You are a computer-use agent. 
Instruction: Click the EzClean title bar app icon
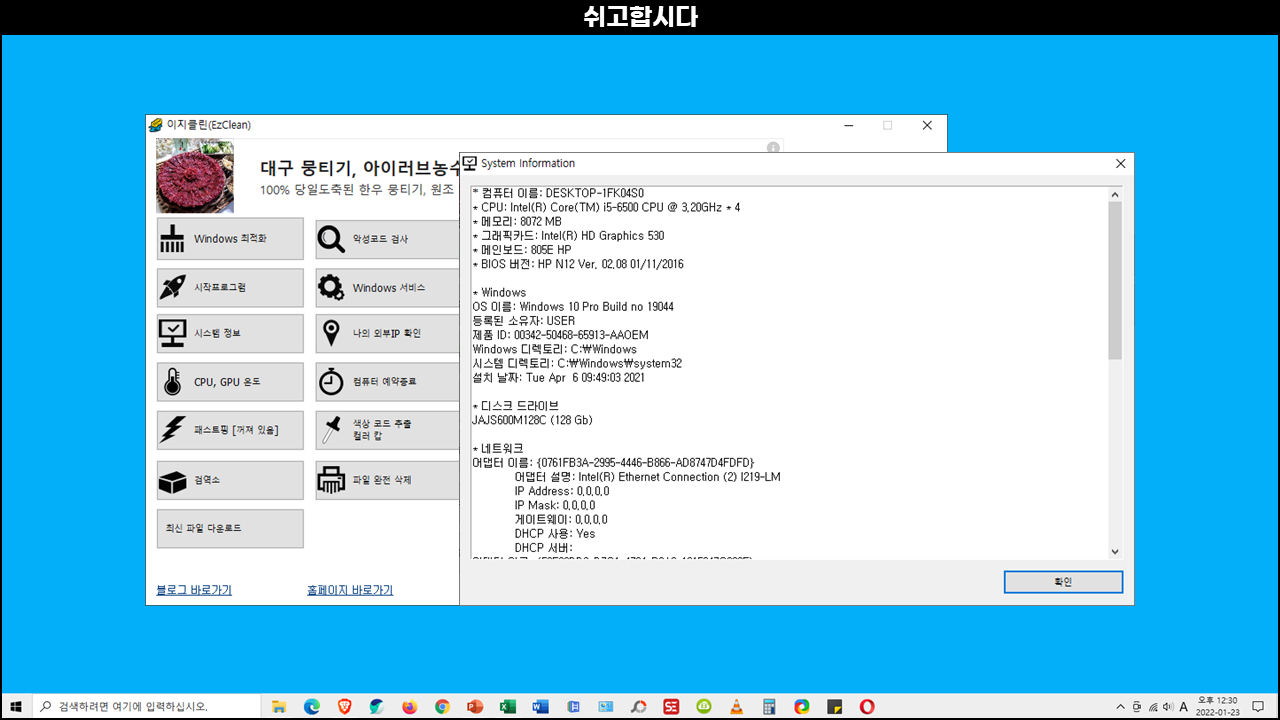click(155, 125)
